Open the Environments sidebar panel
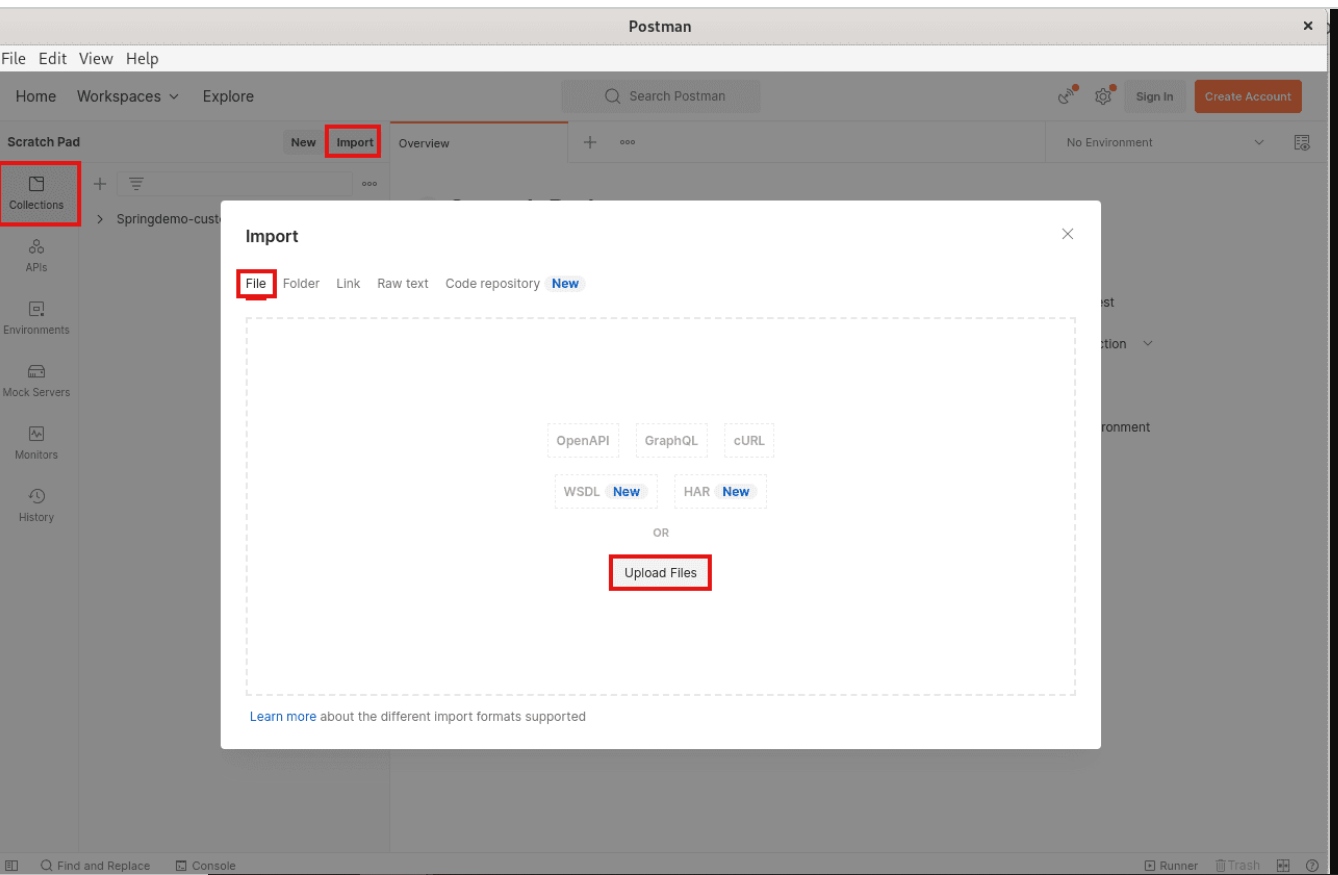 37,318
